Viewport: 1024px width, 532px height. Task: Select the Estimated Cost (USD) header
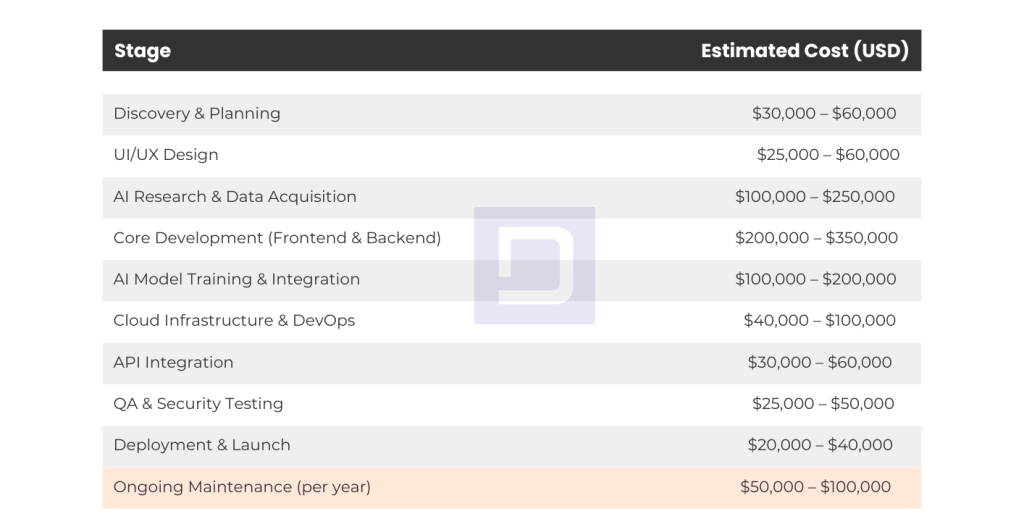coord(805,50)
